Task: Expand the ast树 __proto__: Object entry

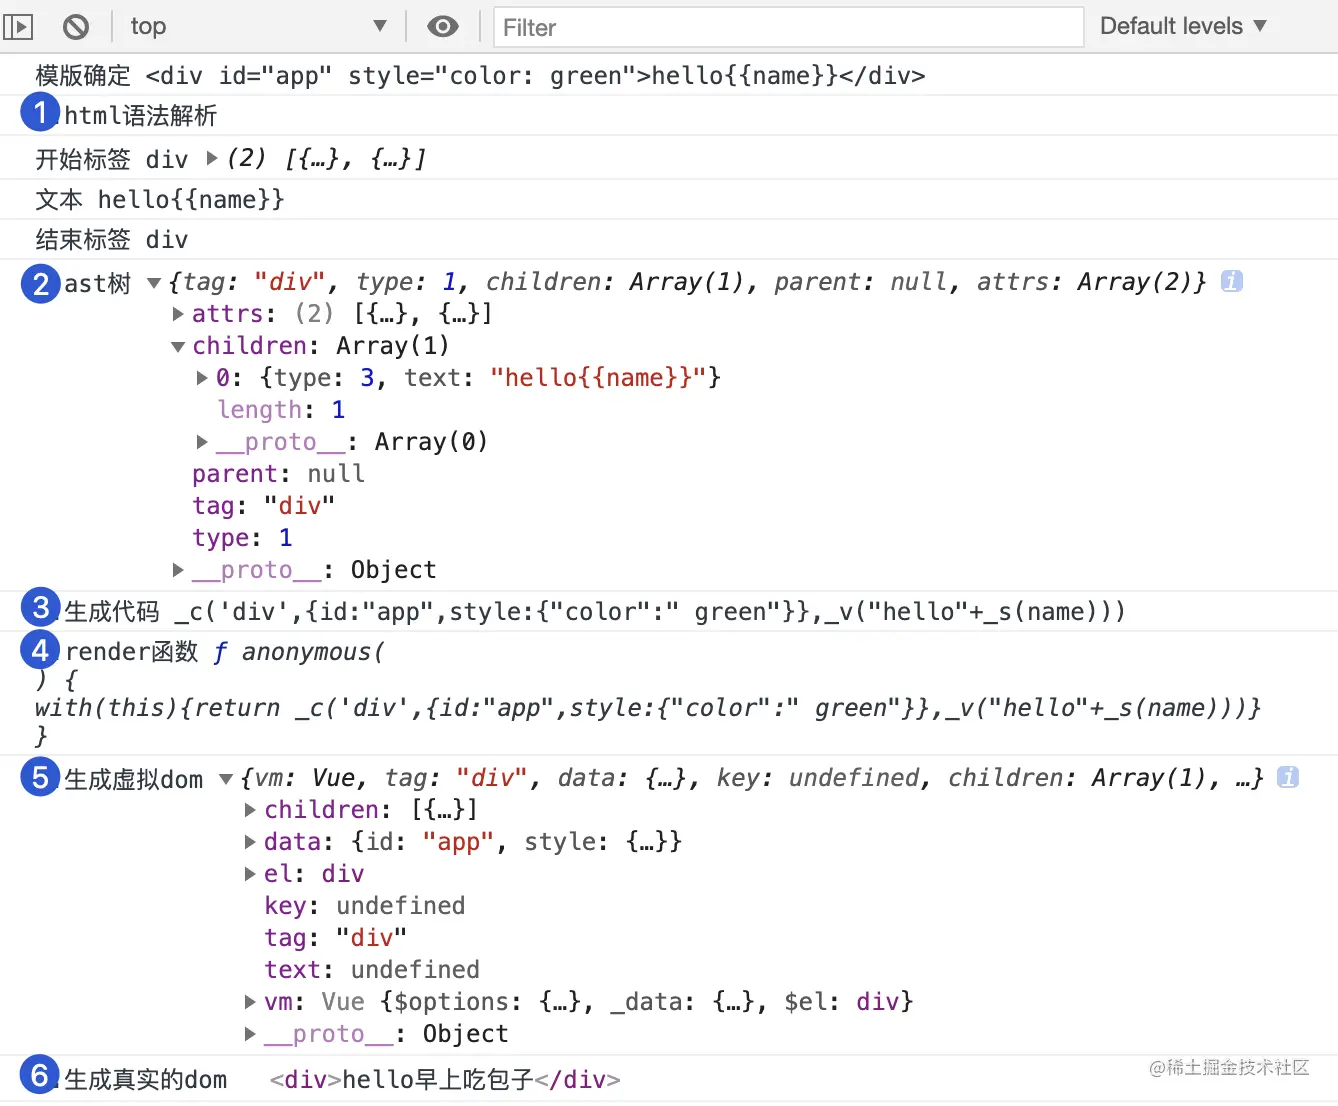Action: pyautogui.click(x=178, y=570)
